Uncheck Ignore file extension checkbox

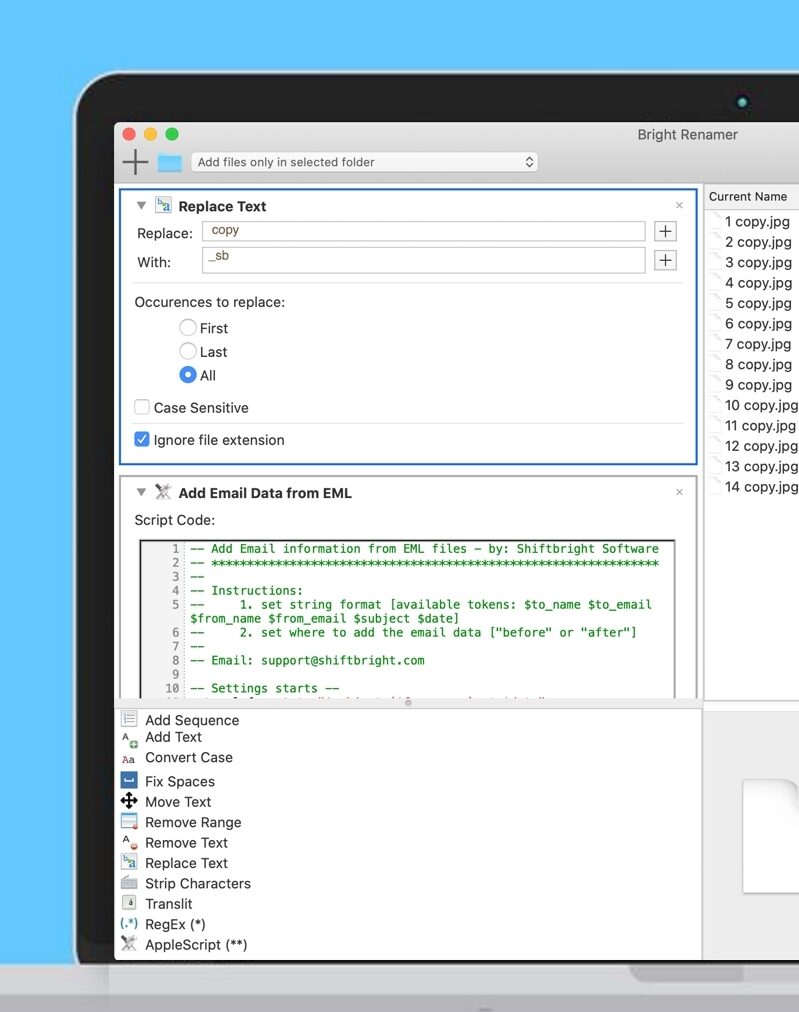pyautogui.click(x=142, y=440)
